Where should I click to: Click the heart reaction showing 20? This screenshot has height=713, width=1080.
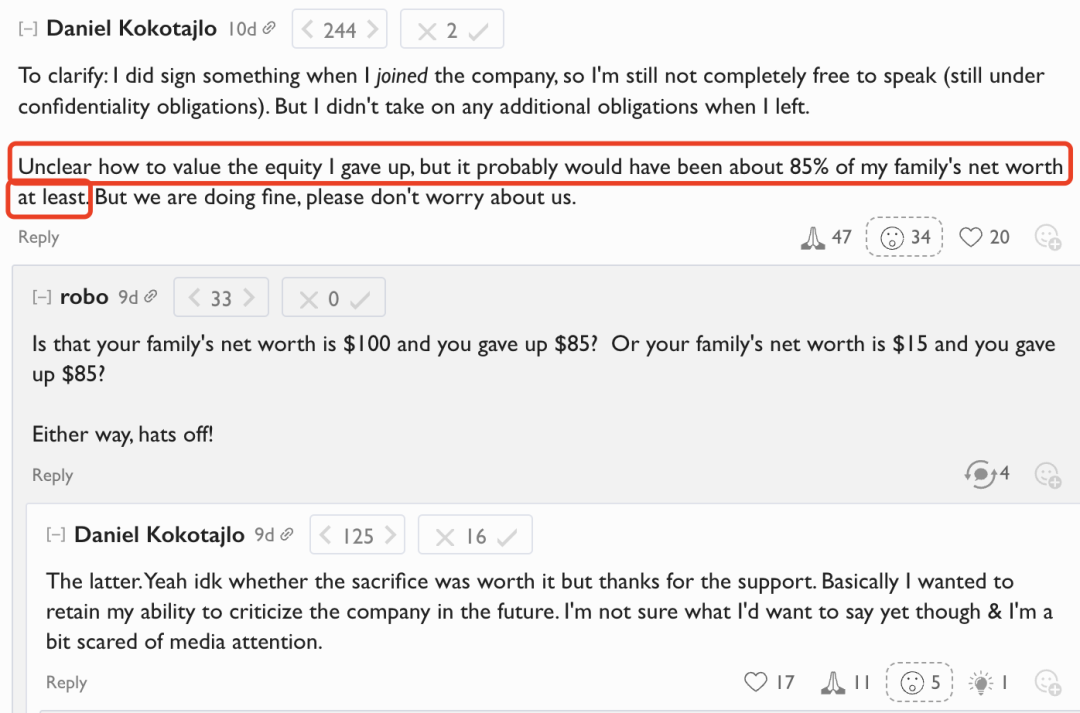pos(984,237)
